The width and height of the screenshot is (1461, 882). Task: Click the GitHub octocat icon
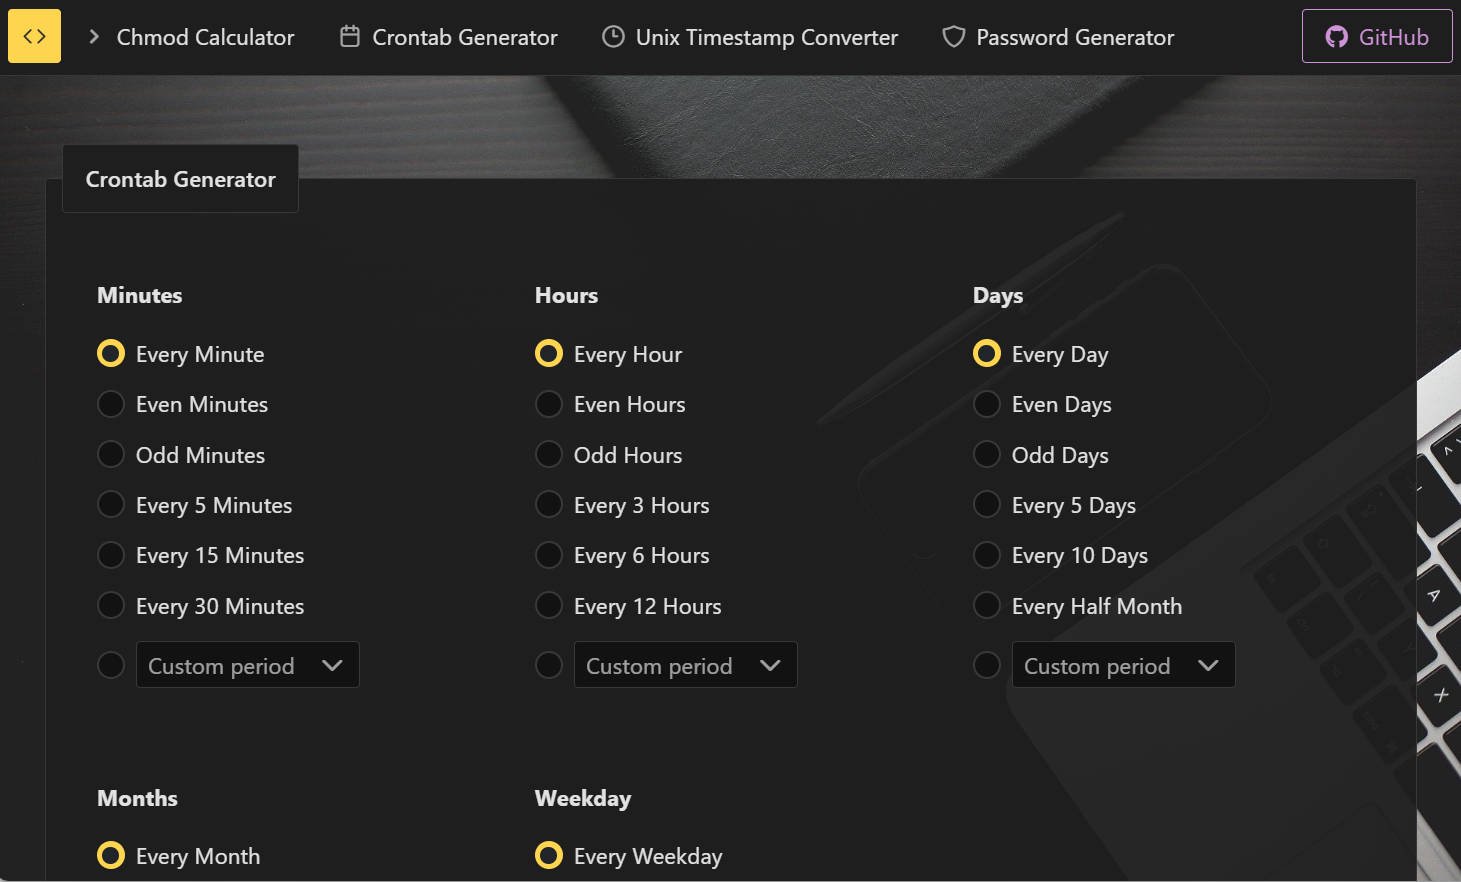point(1336,37)
